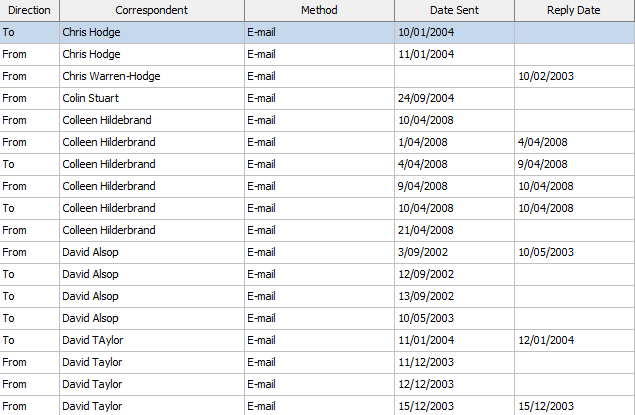Click the 11/12/2003 date sent cell
Viewport: 635px width, 415px height.
(426, 362)
